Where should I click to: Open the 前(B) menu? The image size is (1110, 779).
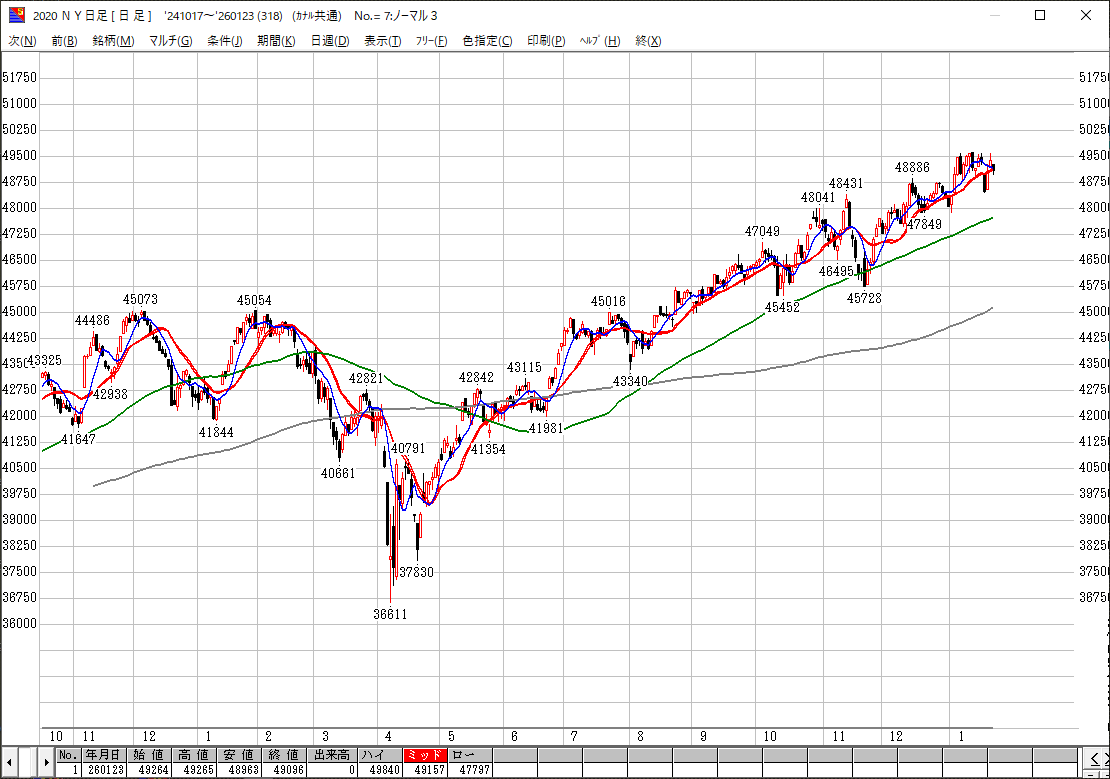tap(64, 41)
